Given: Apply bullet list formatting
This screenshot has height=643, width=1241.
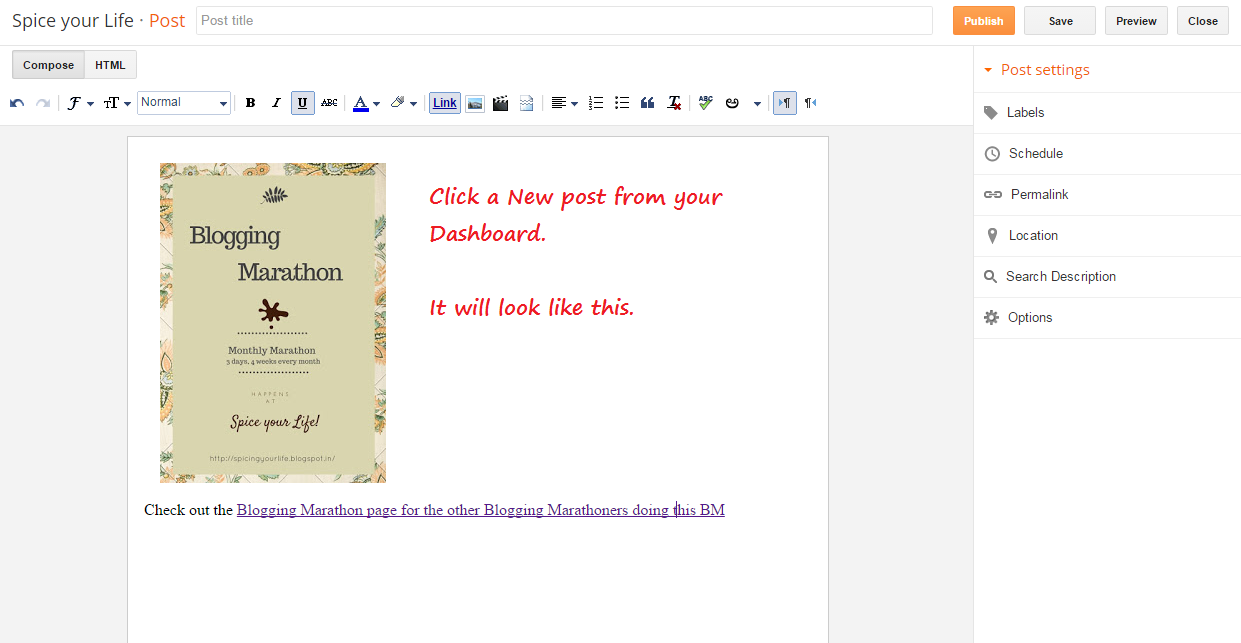Looking at the screenshot, I should pyautogui.click(x=622, y=103).
